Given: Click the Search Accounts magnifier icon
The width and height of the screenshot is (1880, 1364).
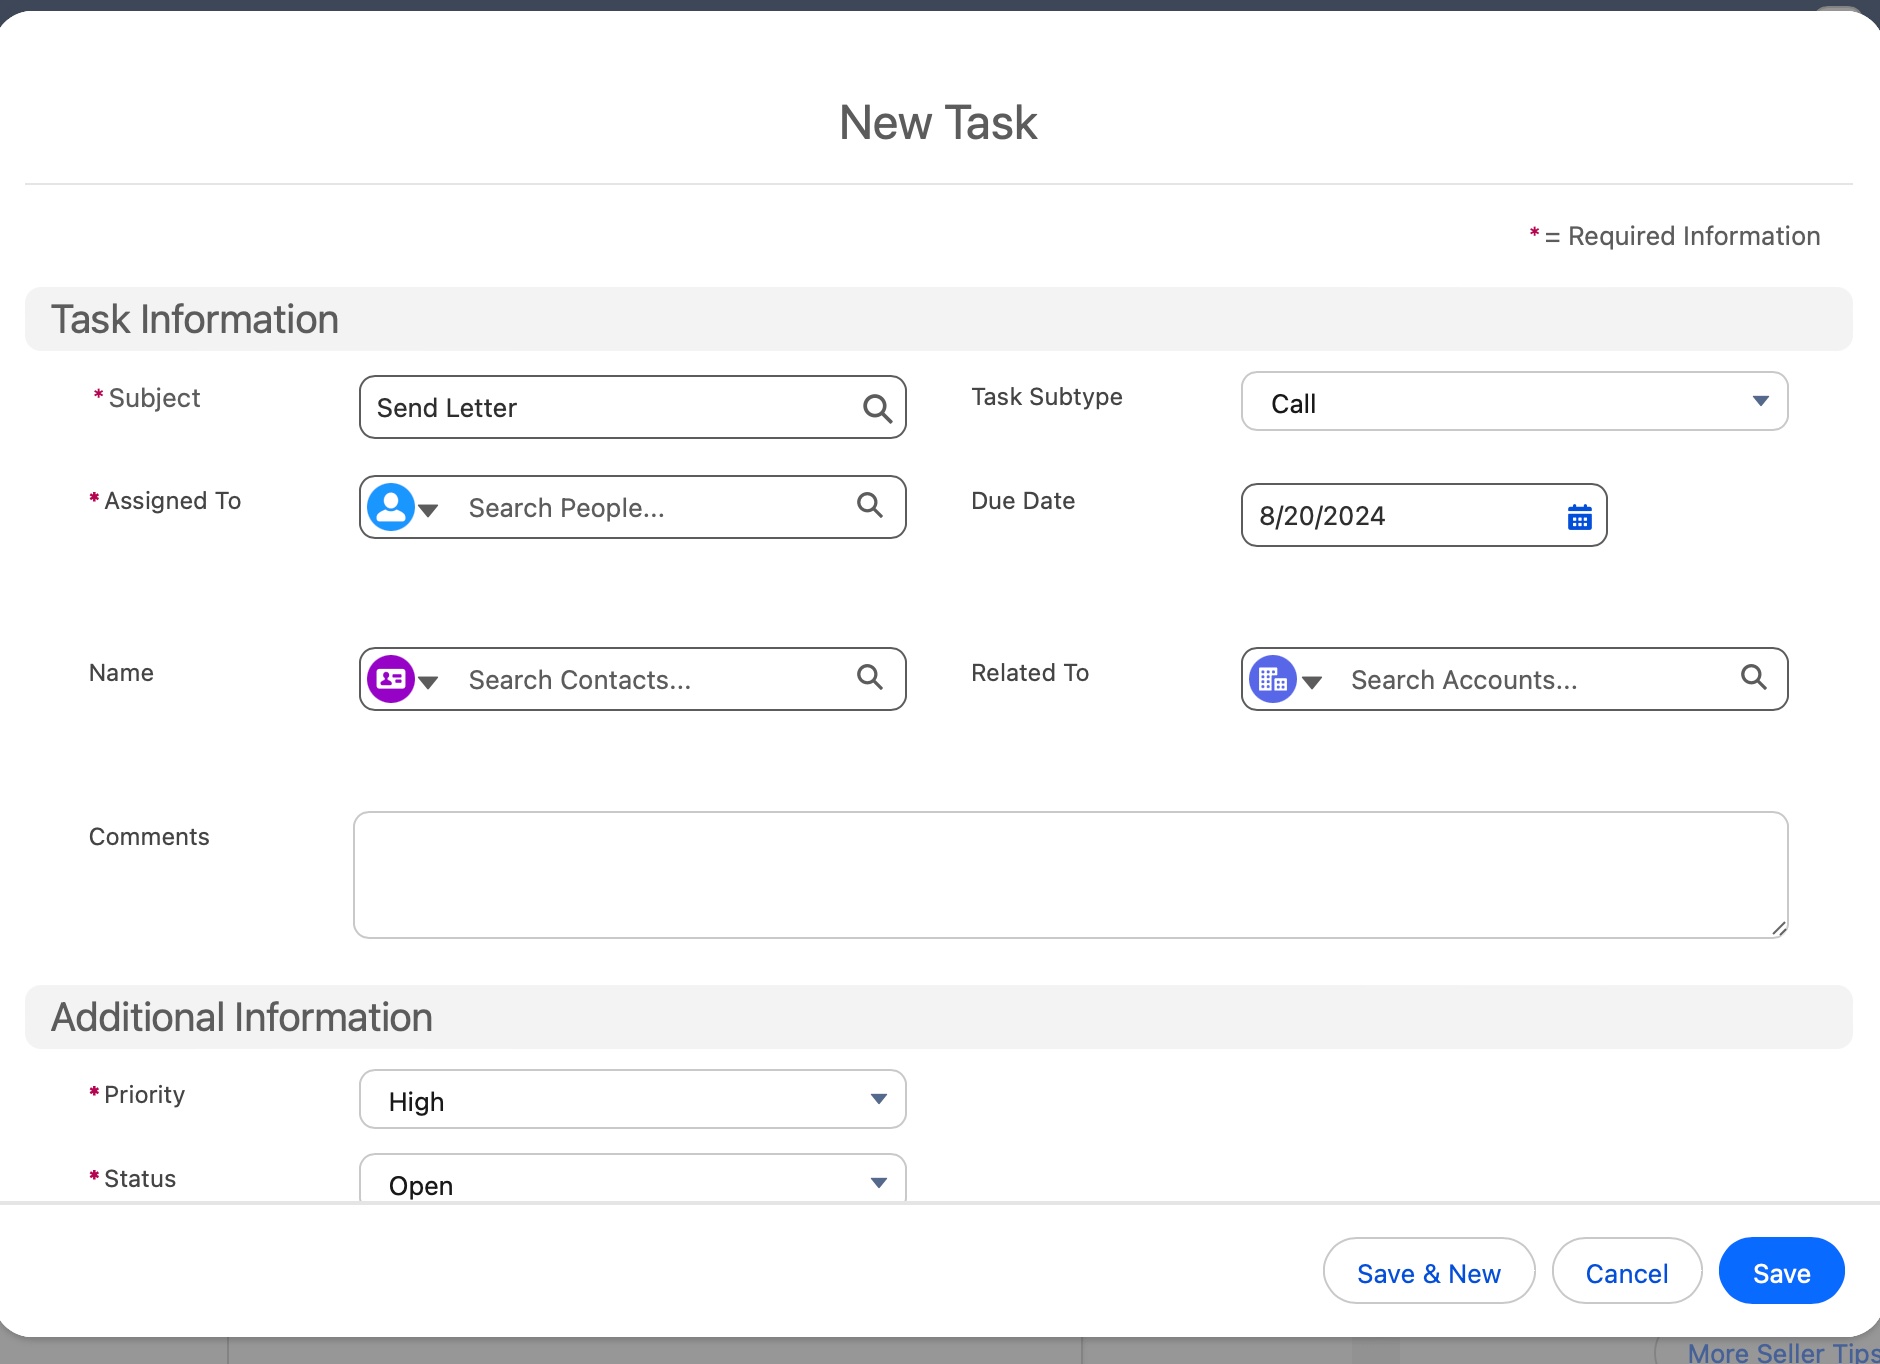Looking at the screenshot, I should [1754, 678].
